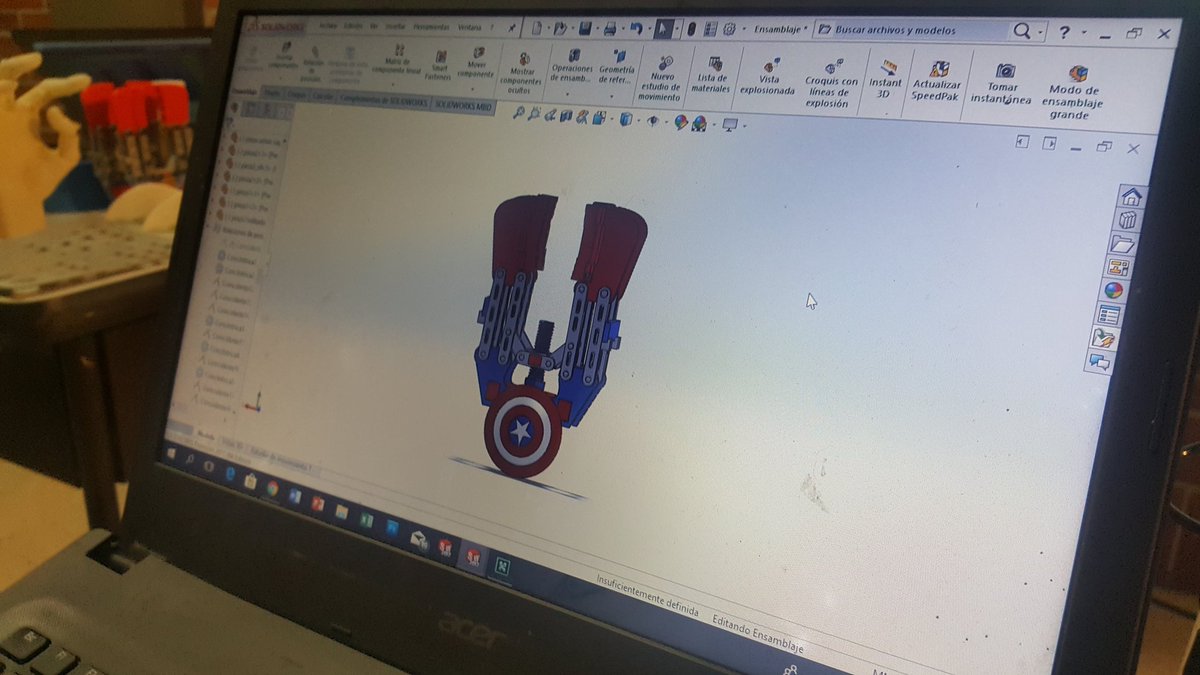This screenshot has height=675, width=1200.
Task: Toggle Hide/Show Items eye icon in view toolbar
Action: click(653, 121)
